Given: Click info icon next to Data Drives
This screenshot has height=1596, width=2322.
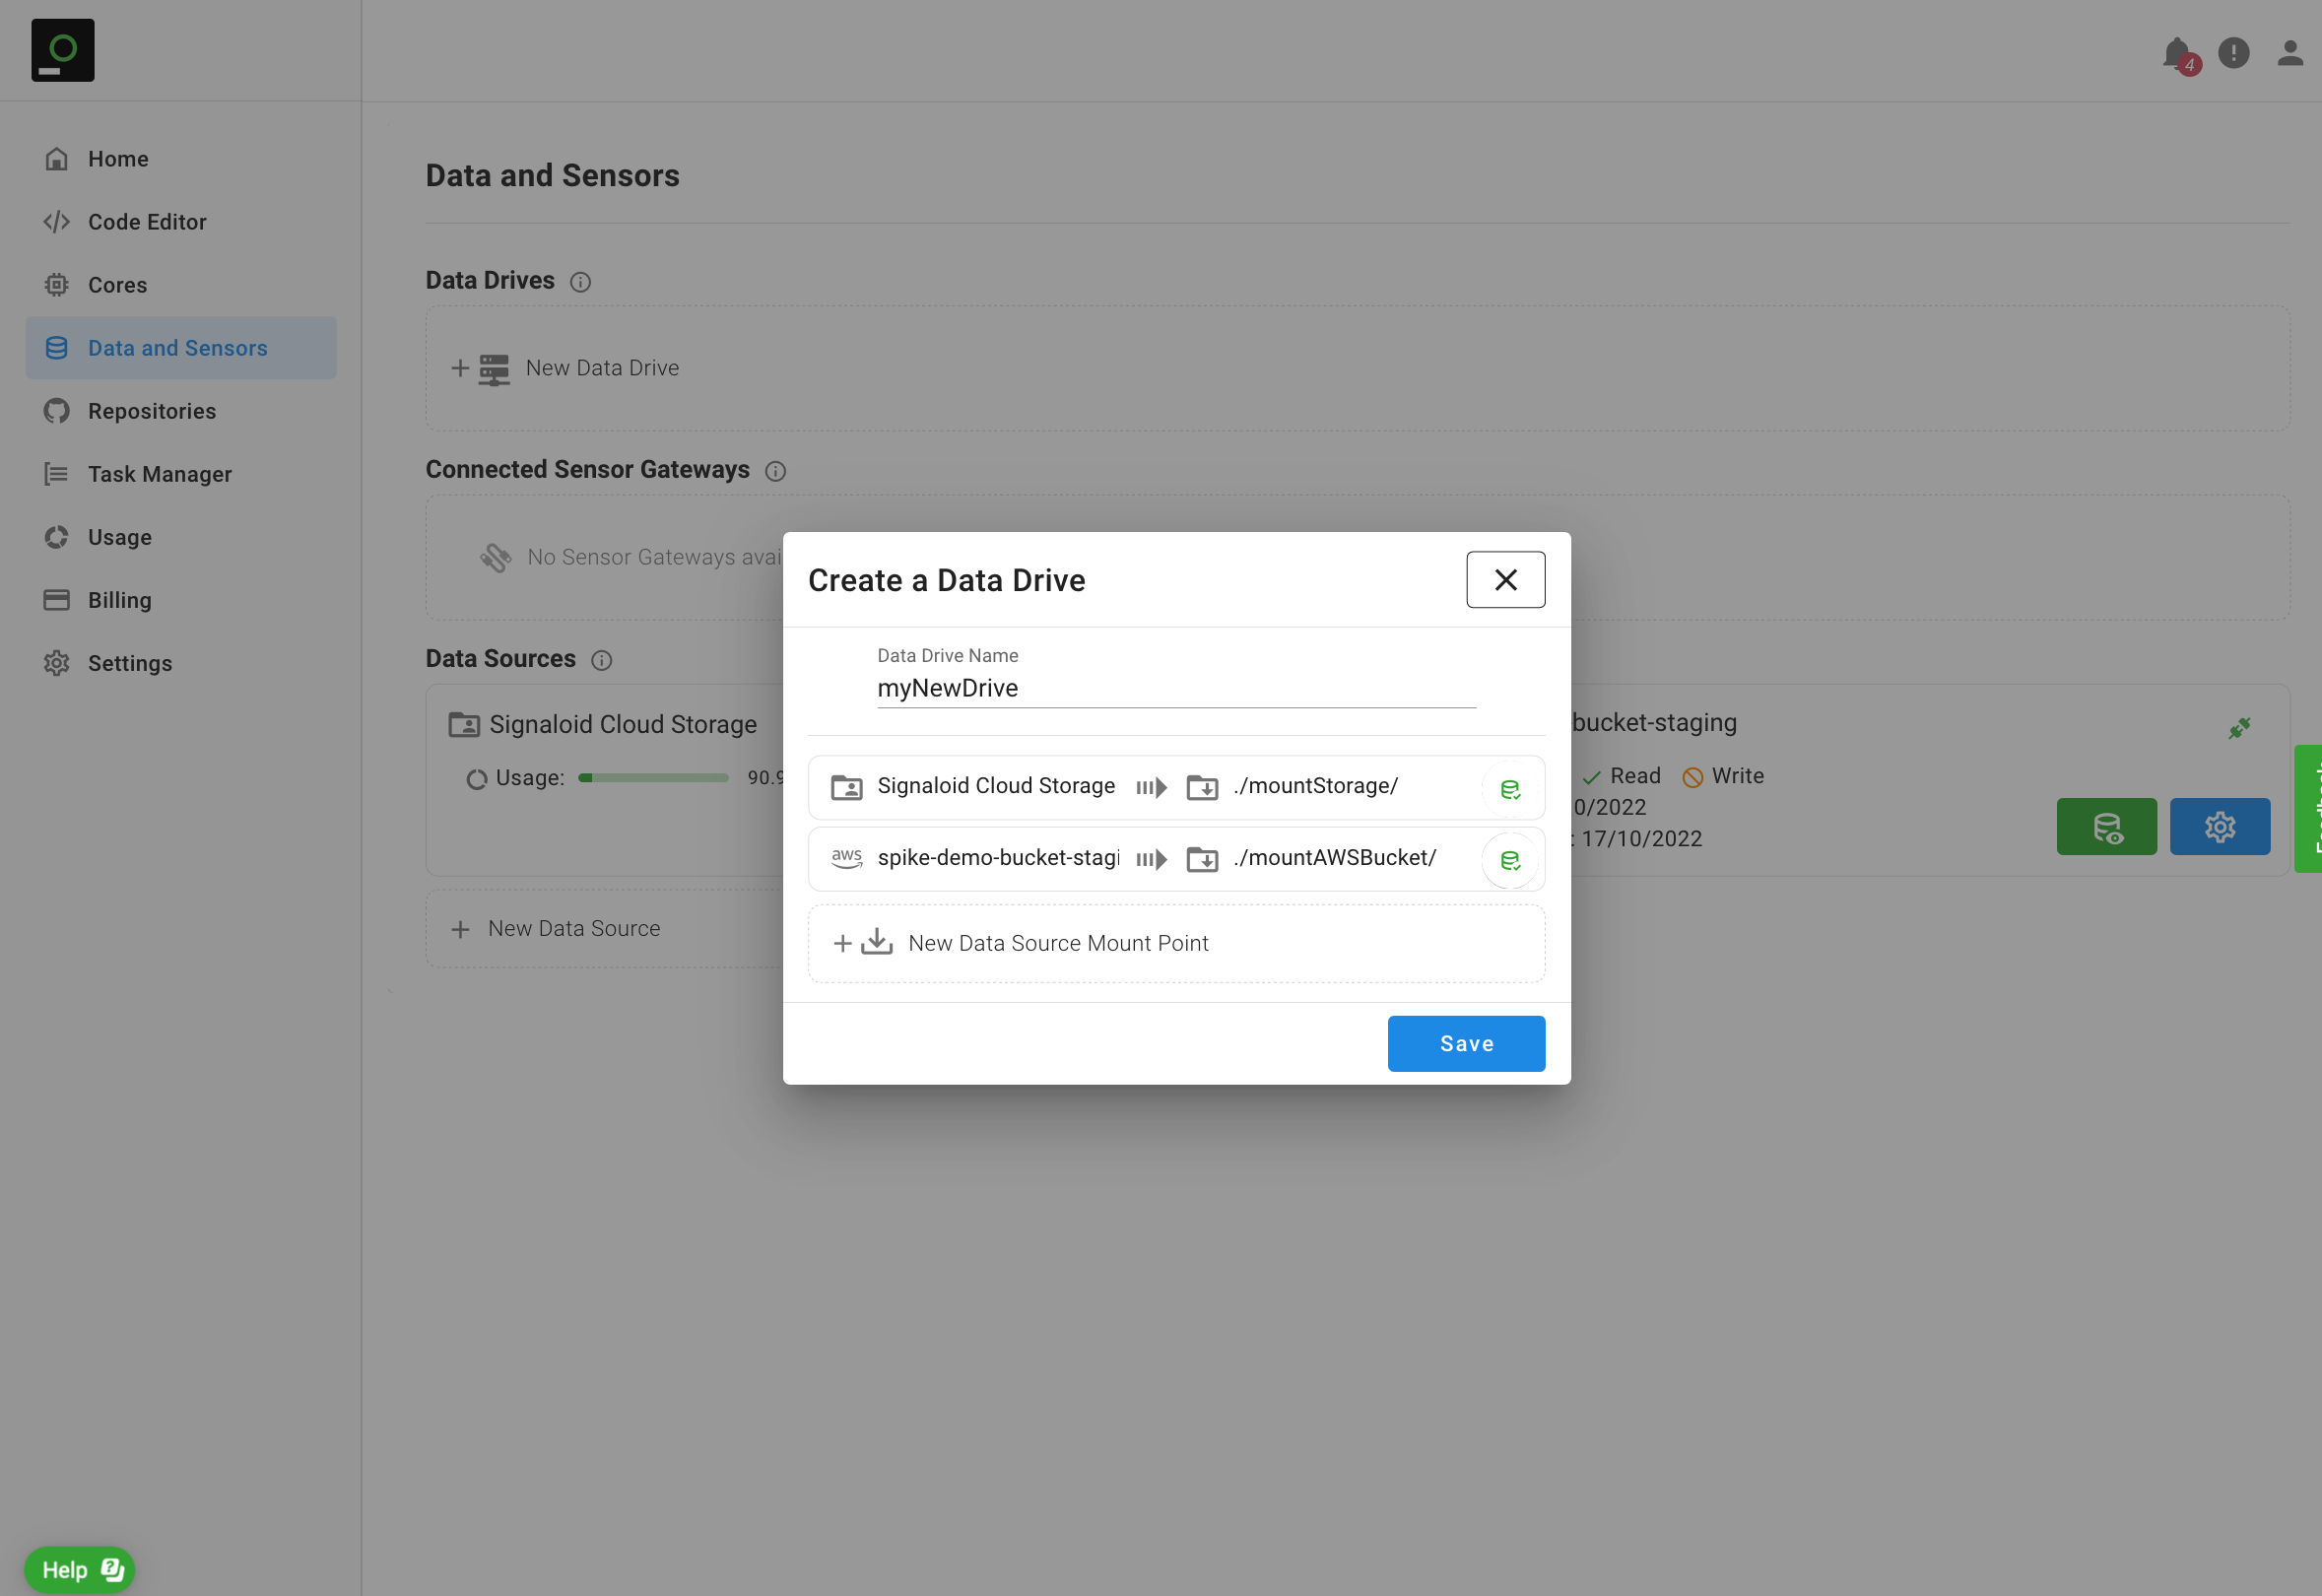Looking at the screenshot, I should pyautogui.click(x=580, y=282).
